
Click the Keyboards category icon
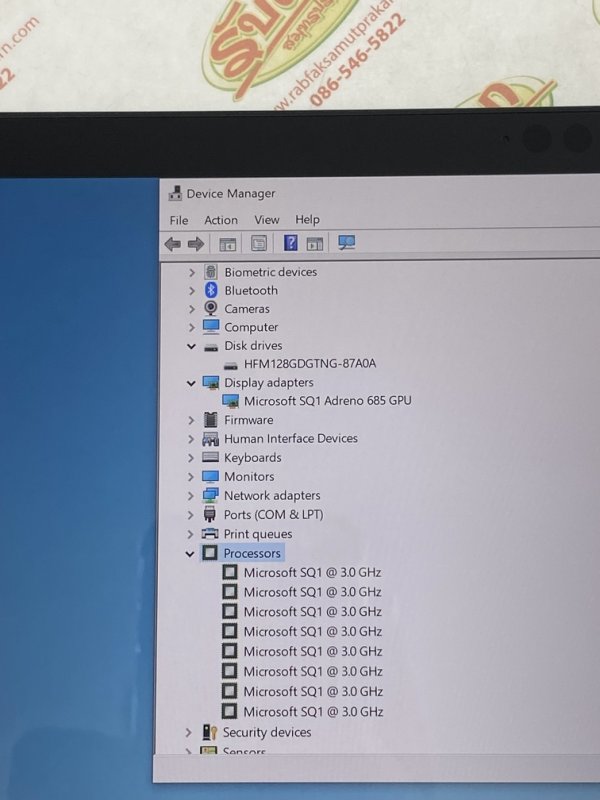(210, 457)
